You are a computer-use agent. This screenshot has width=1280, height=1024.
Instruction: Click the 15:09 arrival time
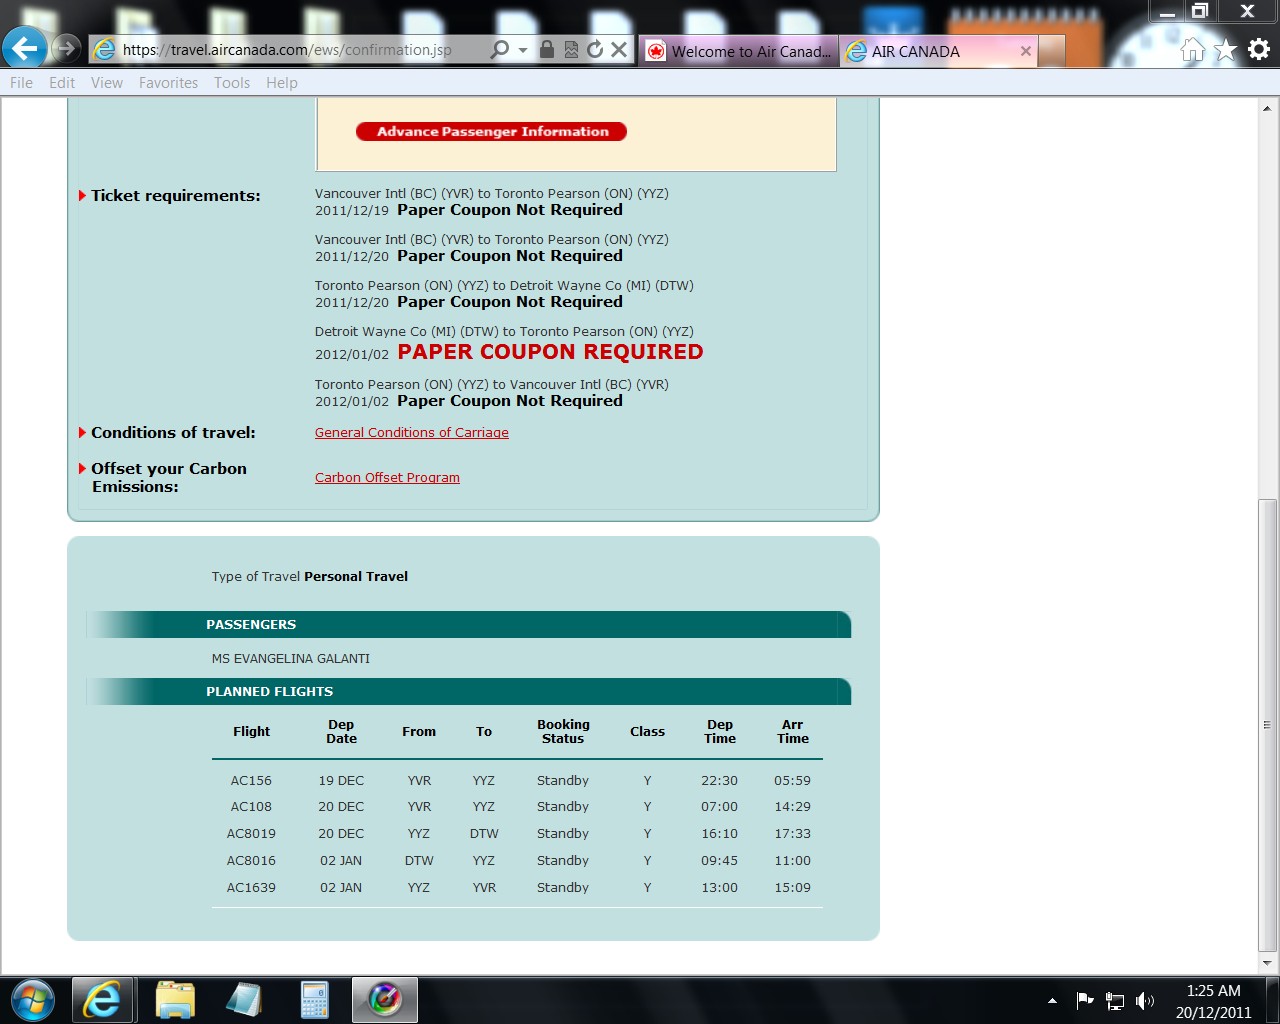(x=792, y=888)
